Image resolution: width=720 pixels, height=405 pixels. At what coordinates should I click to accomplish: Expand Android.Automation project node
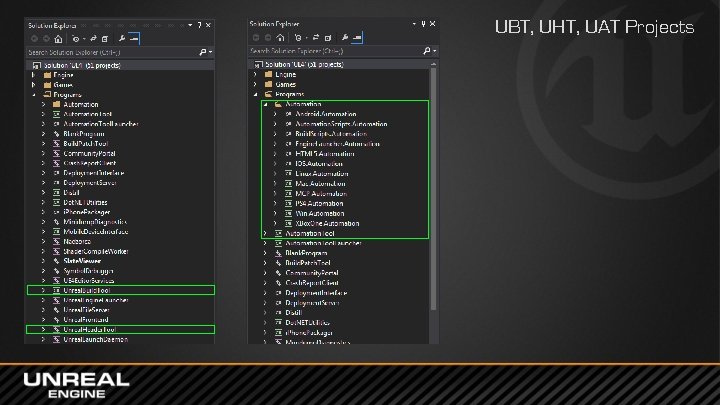click(x=276, y=114)
